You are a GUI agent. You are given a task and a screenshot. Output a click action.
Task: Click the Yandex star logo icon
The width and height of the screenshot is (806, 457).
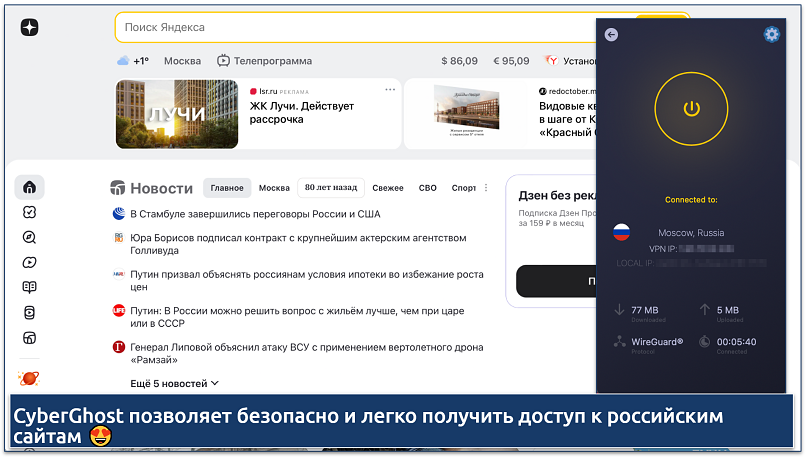[30, 28]
